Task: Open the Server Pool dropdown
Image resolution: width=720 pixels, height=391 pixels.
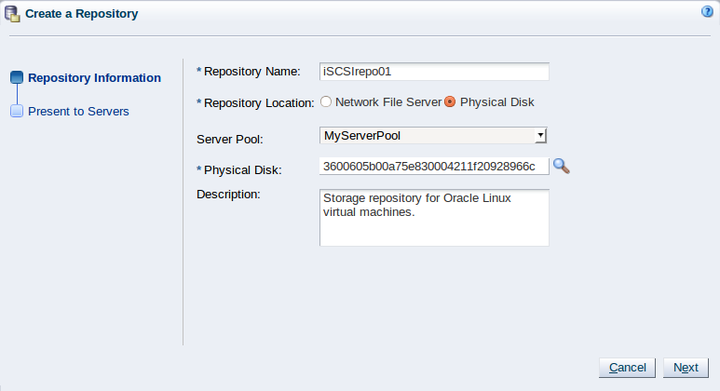Action: point(433,135)
